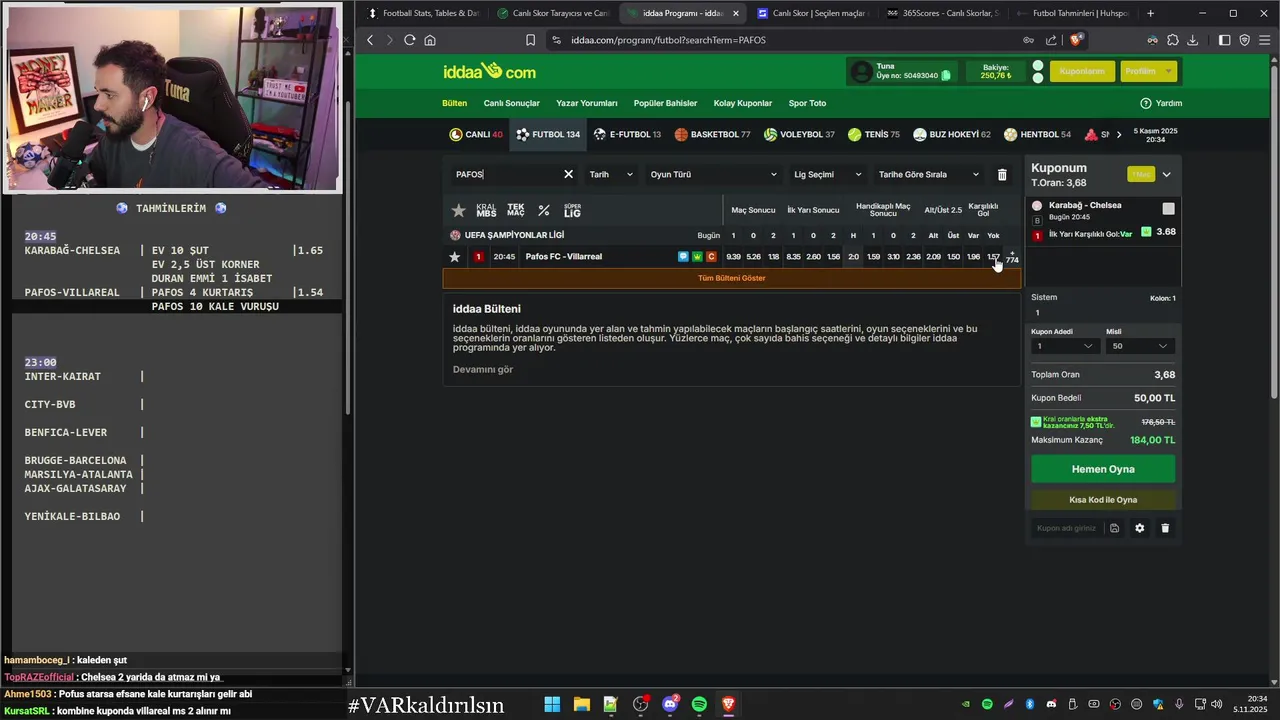The height and width of the screenshot is (720, 1280).
Task: Open Spotify from the taskbar
Action: [699, 704]
